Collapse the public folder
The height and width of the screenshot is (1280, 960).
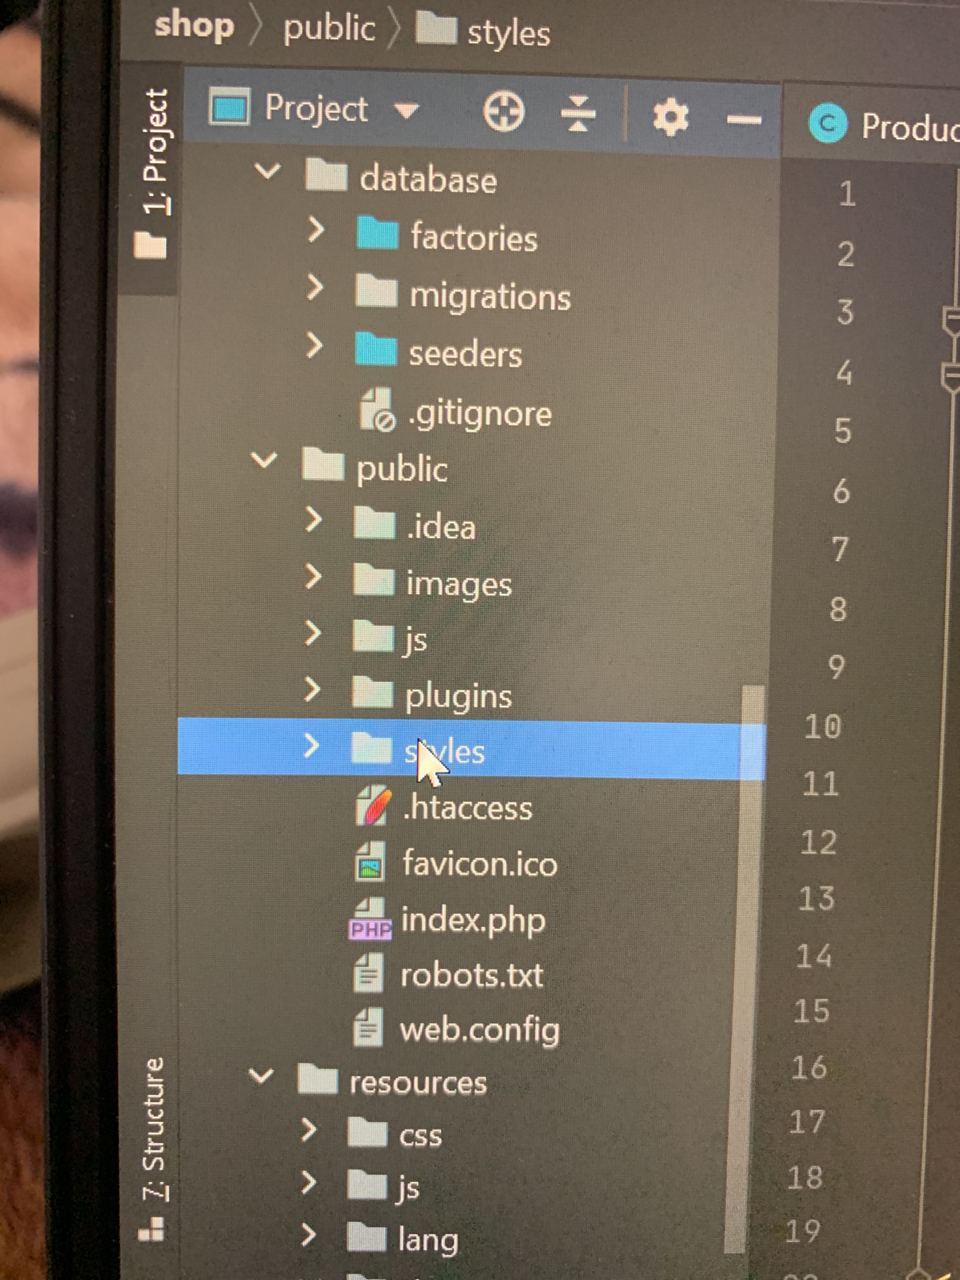coord(265,460)
